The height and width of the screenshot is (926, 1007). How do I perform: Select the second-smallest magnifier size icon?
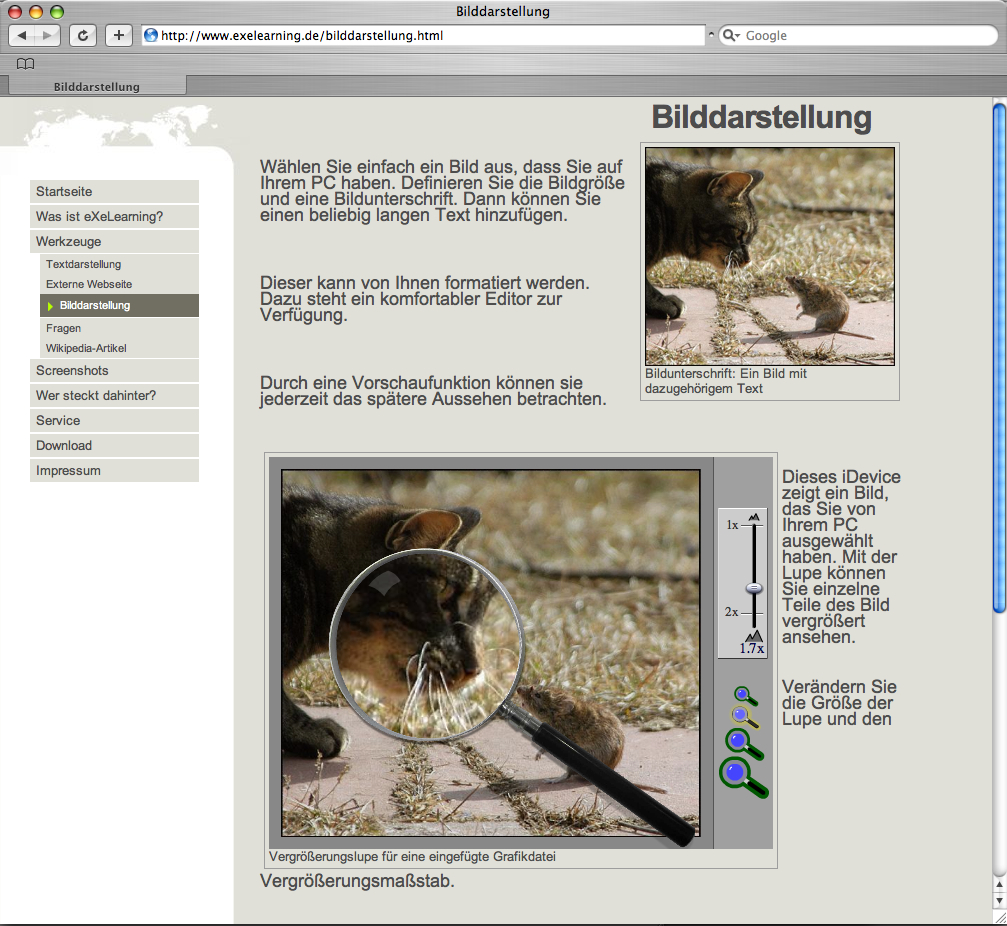(746, 717)
